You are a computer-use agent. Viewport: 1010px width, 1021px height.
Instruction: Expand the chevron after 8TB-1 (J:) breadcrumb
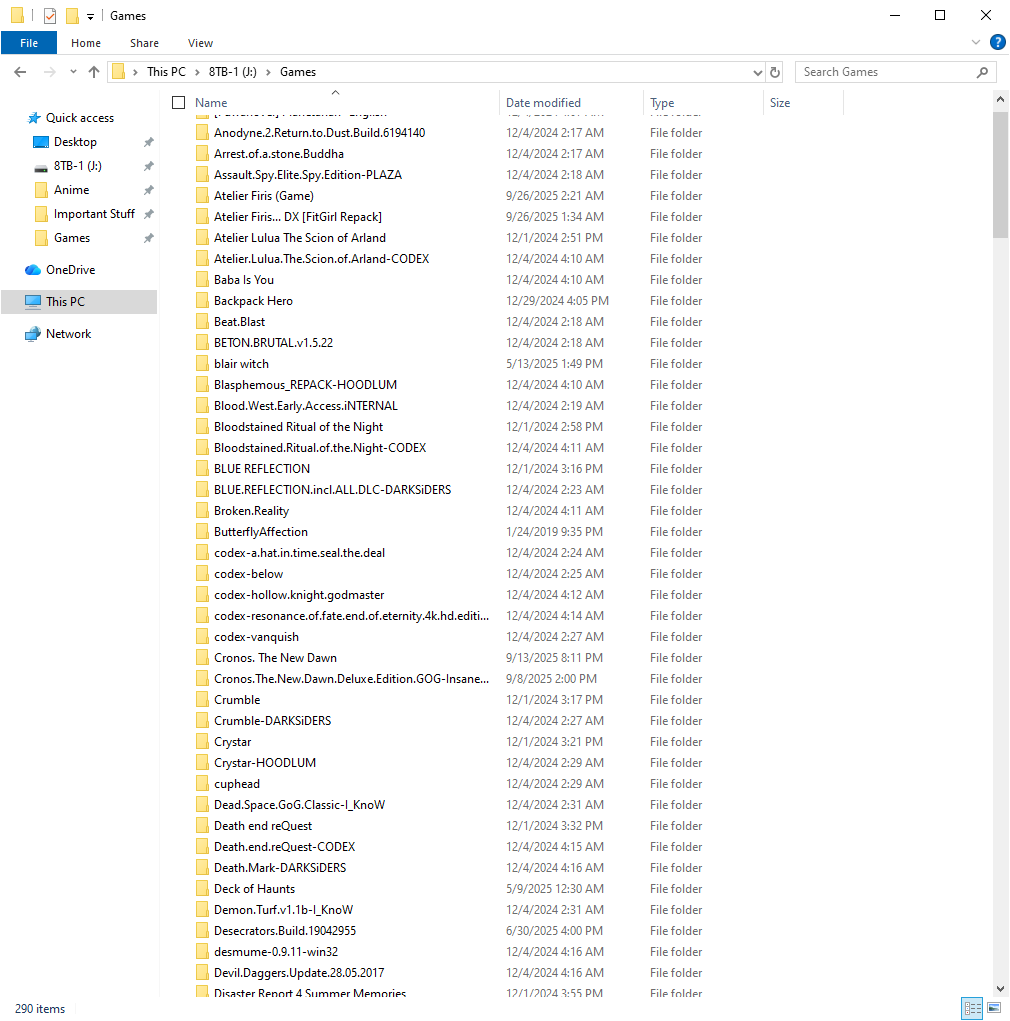[268, 72]
